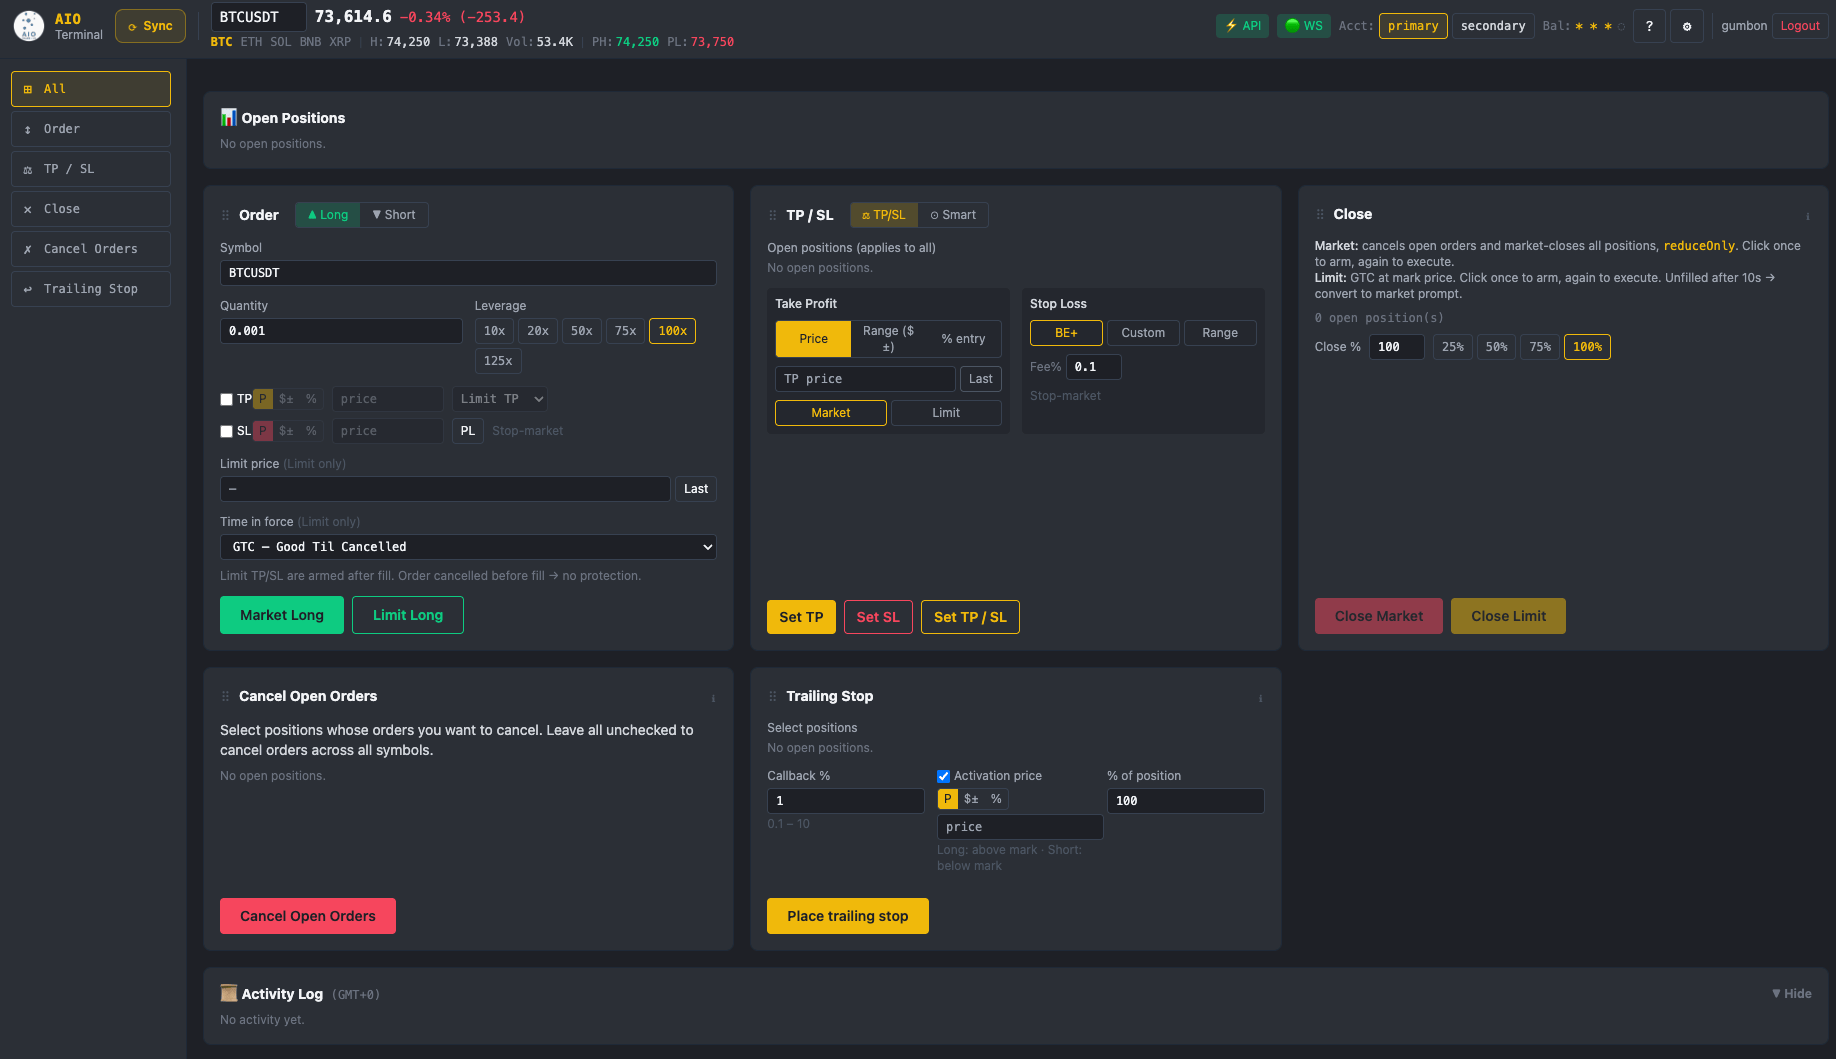1836x1059 pixels.
Task: Select P price mode for order TP
Action: tap(263, 399)
